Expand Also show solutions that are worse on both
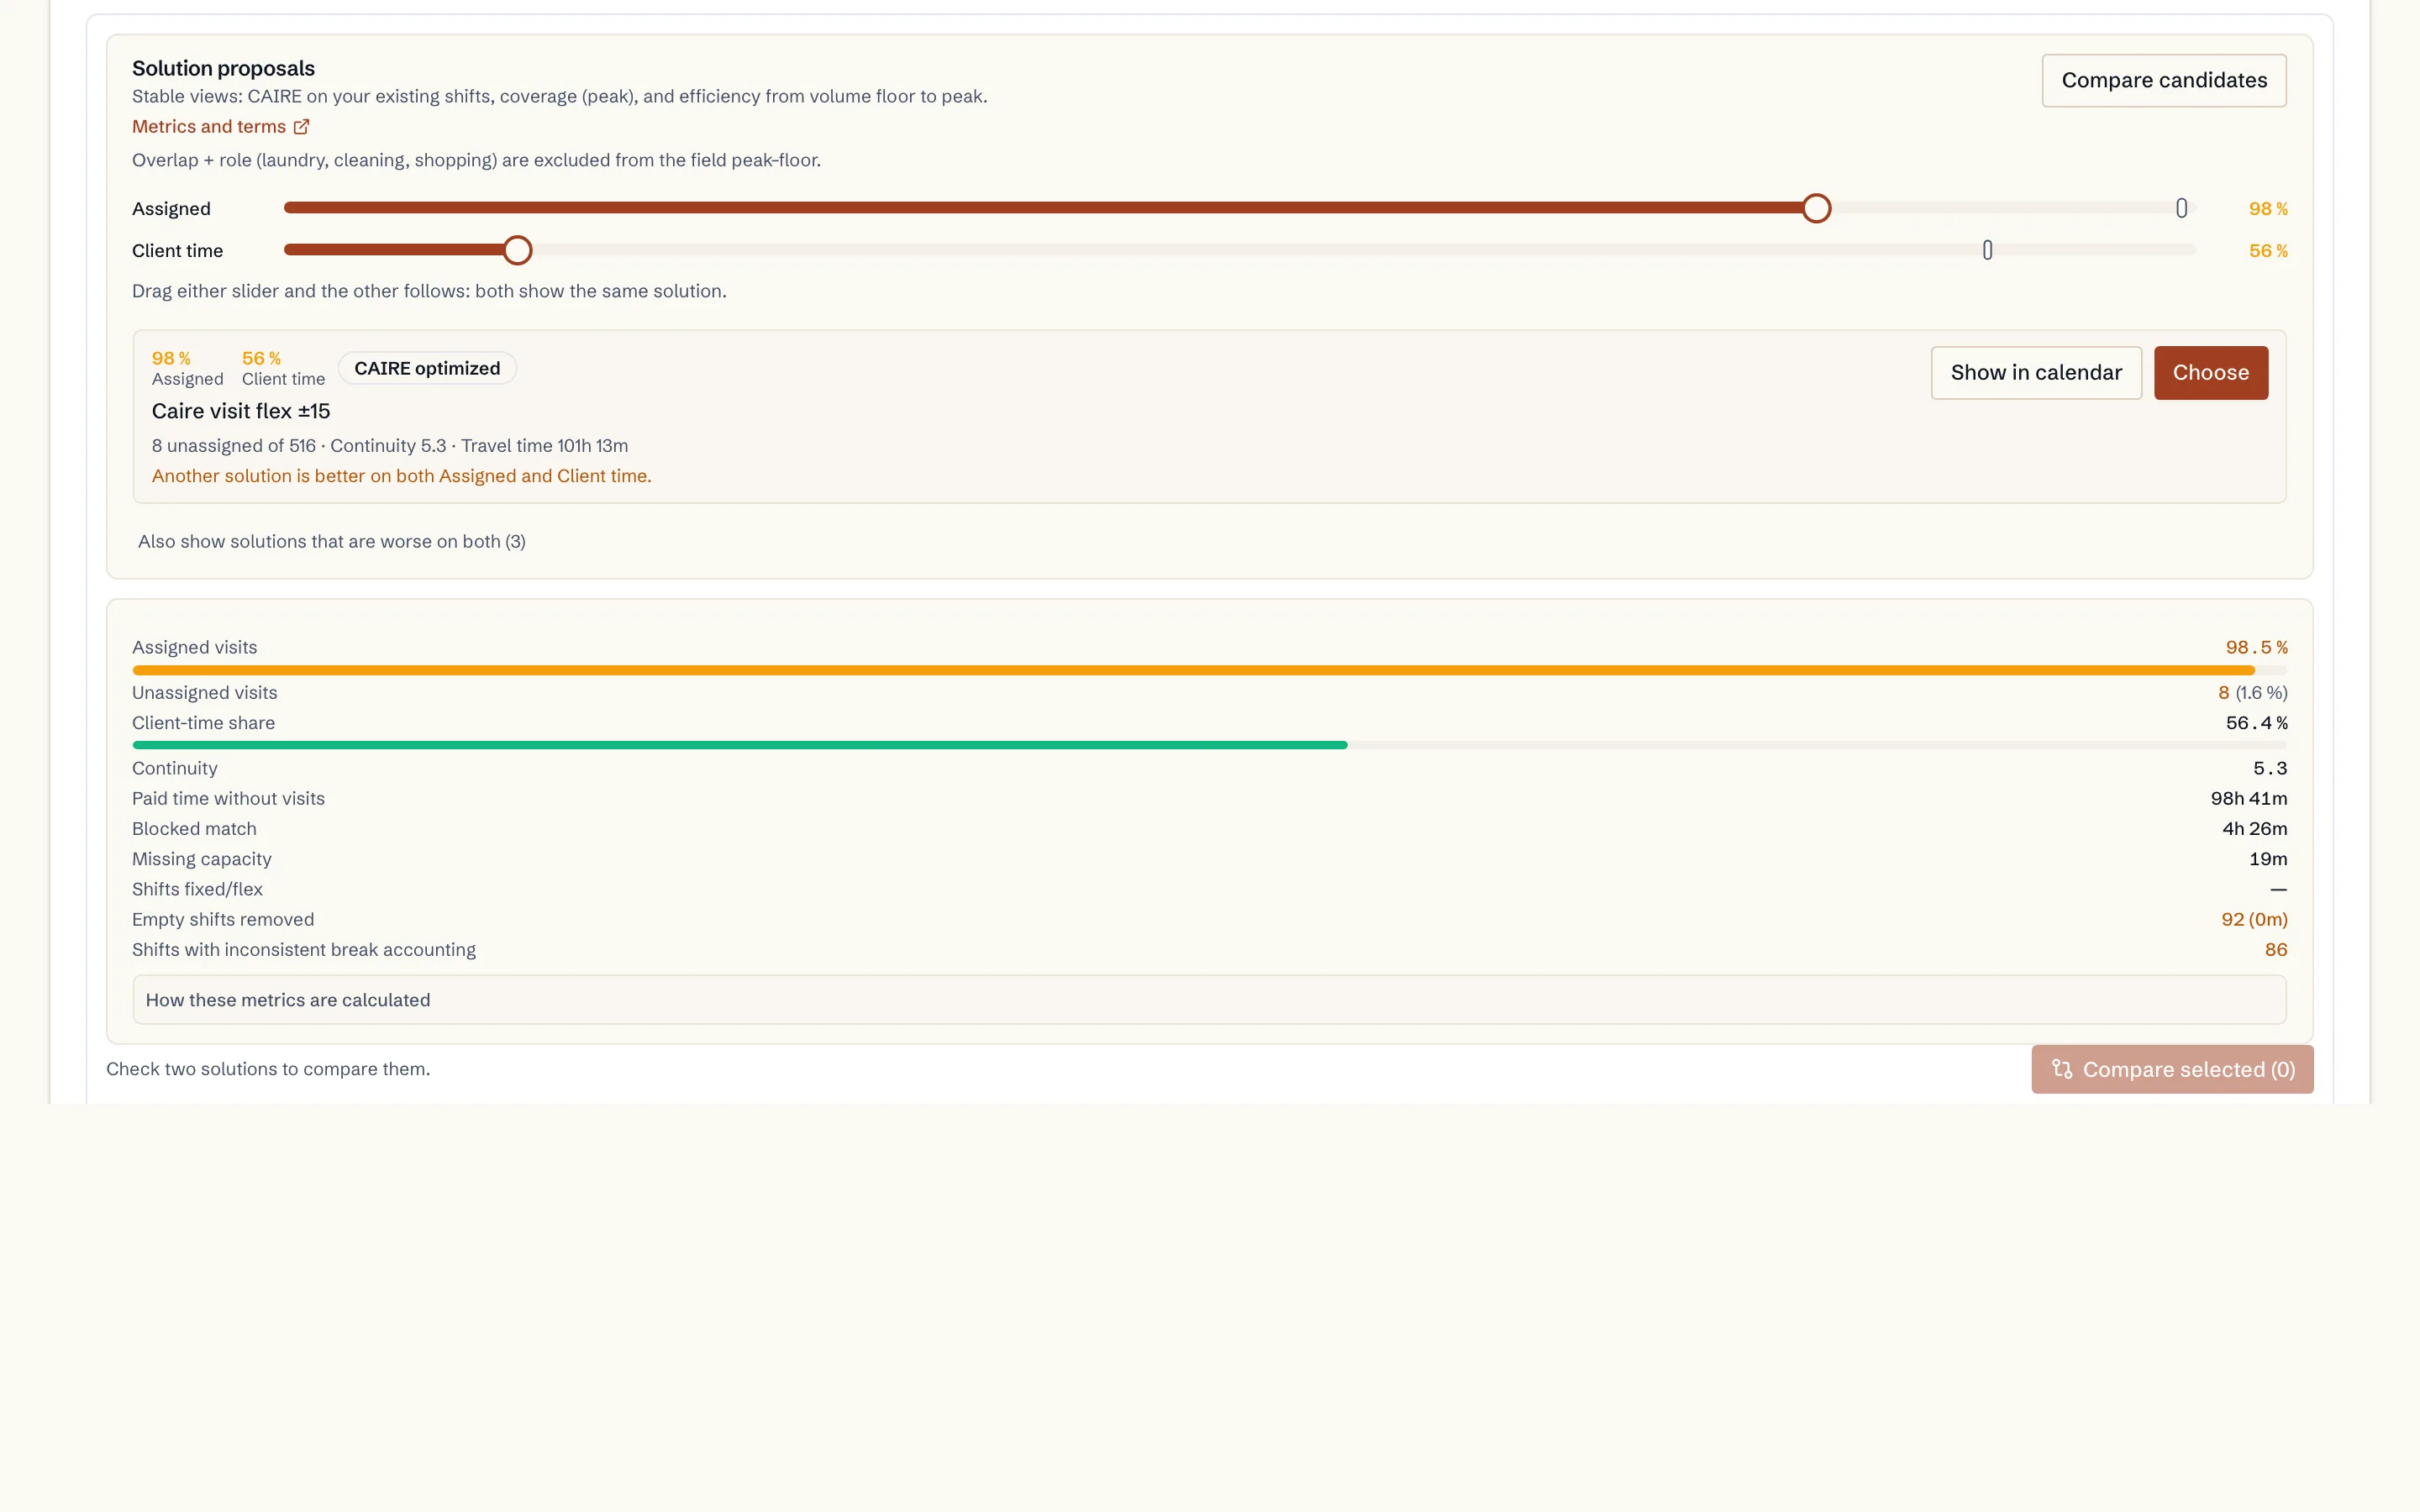 click(331, 541)
